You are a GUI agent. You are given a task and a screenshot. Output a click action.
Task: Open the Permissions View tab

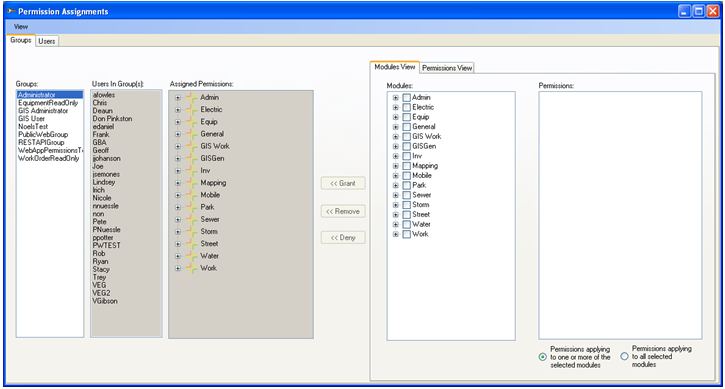pyautogui.click(x=447, y=68)
